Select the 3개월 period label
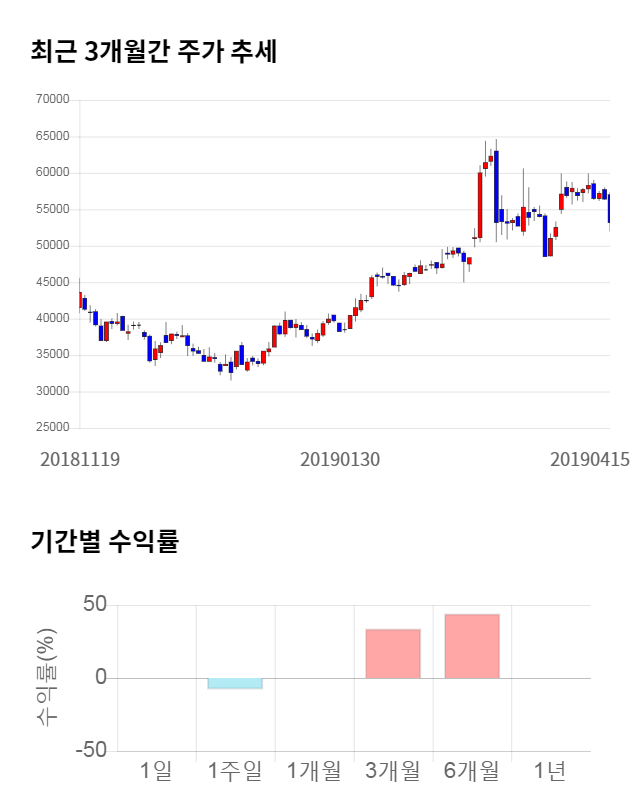 [x=393, y=771]
